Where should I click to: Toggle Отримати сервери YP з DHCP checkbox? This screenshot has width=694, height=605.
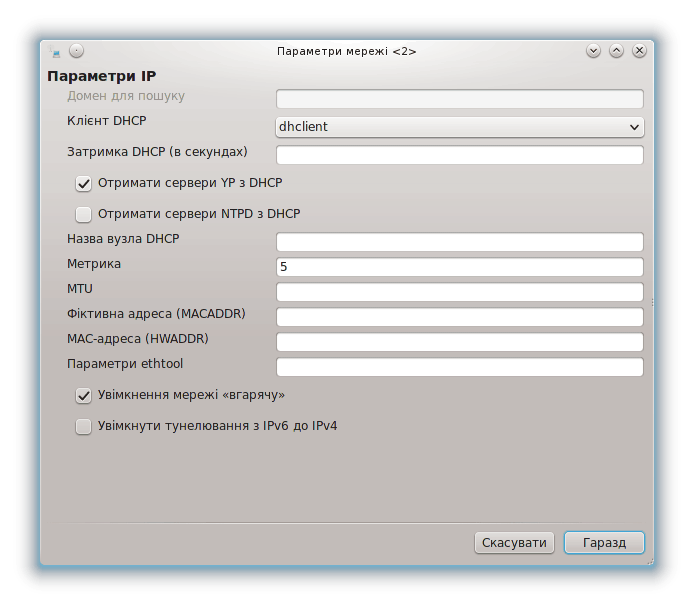point(83,184)
